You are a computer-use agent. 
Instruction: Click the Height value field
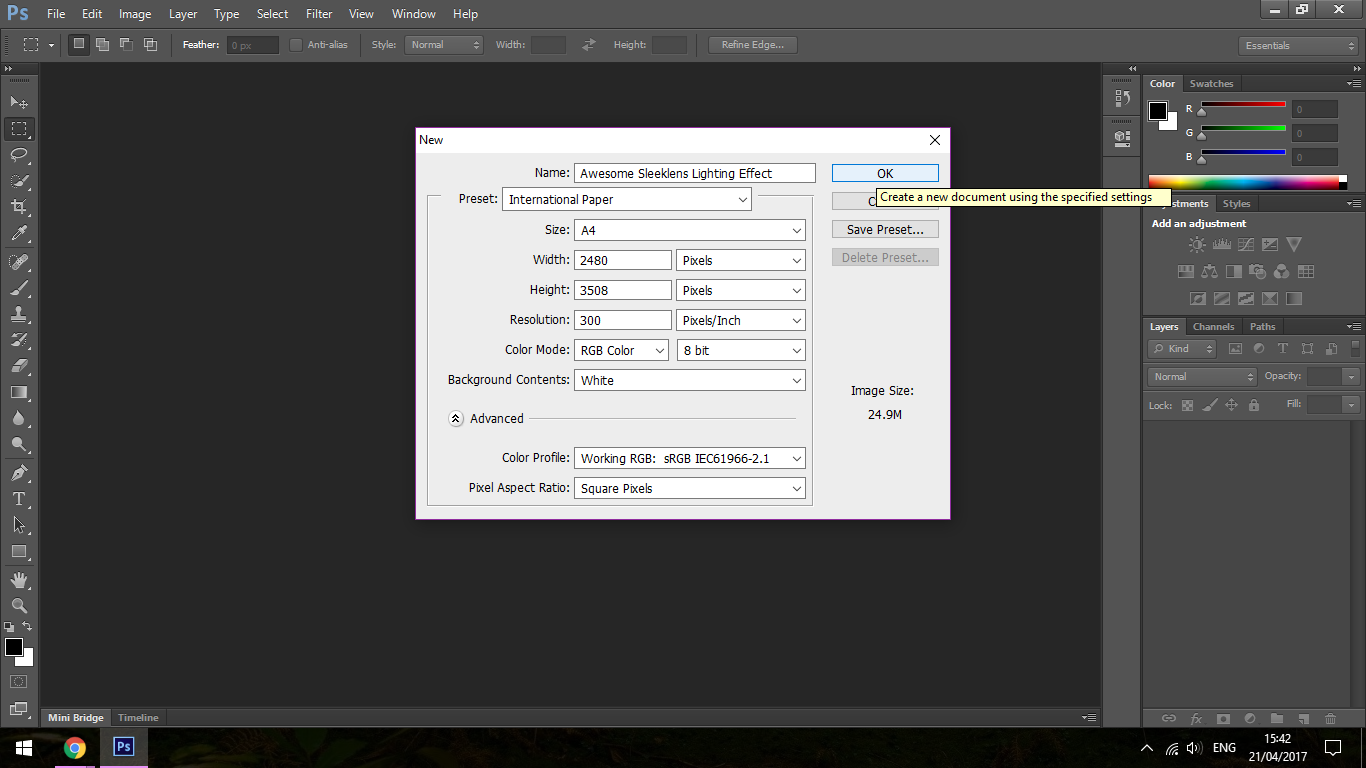coord(623,290)
